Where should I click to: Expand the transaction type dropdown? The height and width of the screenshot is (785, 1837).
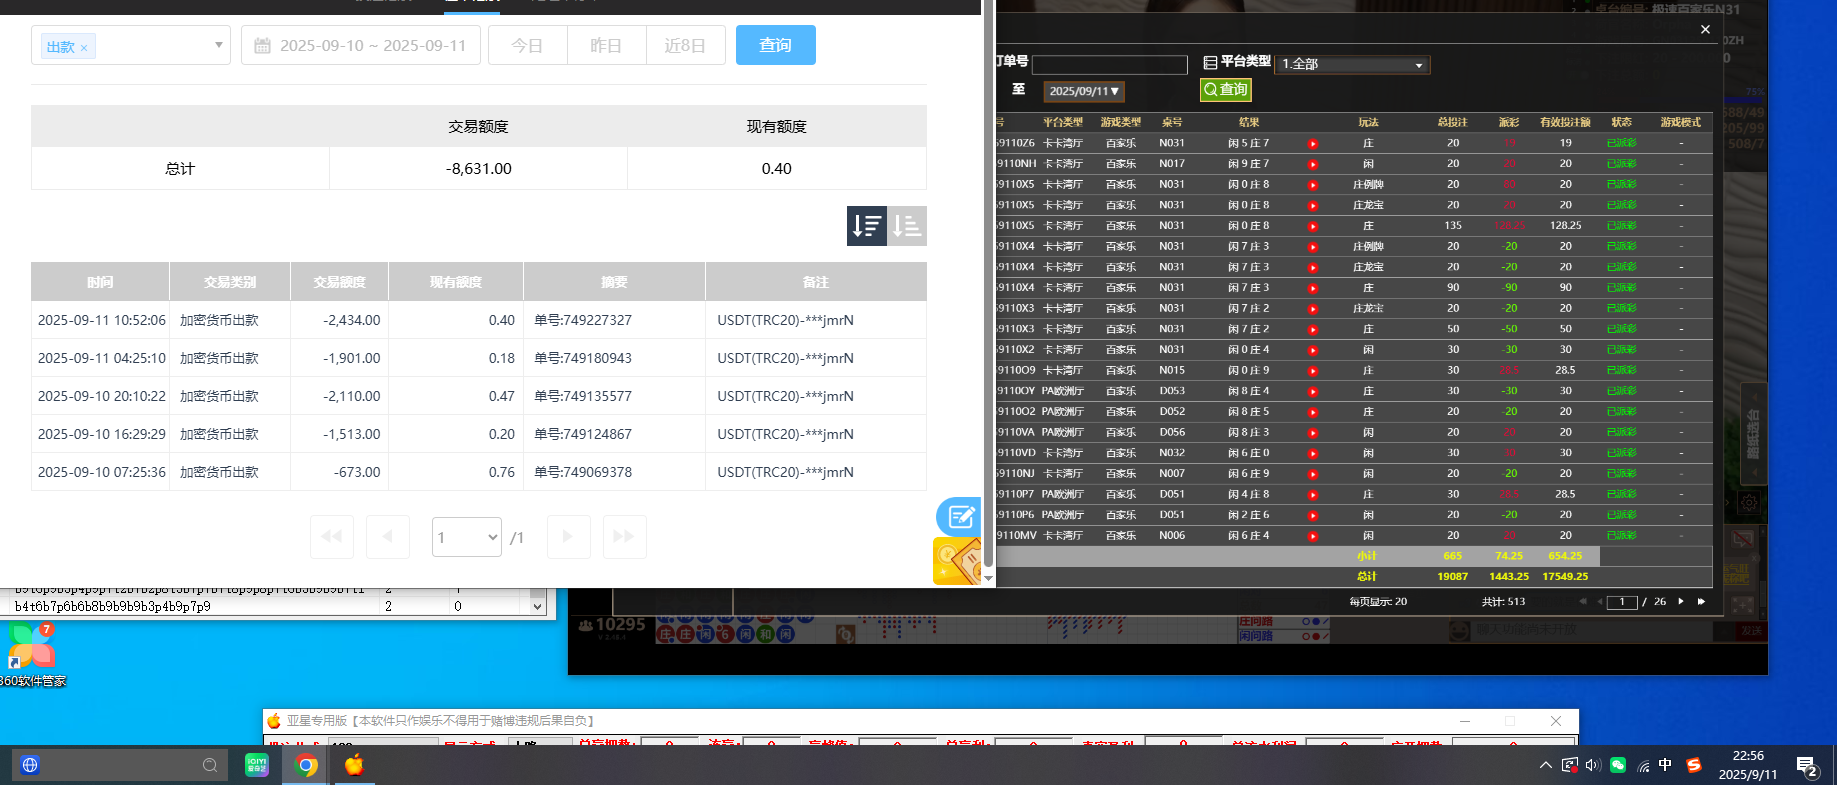click(218, 45)
